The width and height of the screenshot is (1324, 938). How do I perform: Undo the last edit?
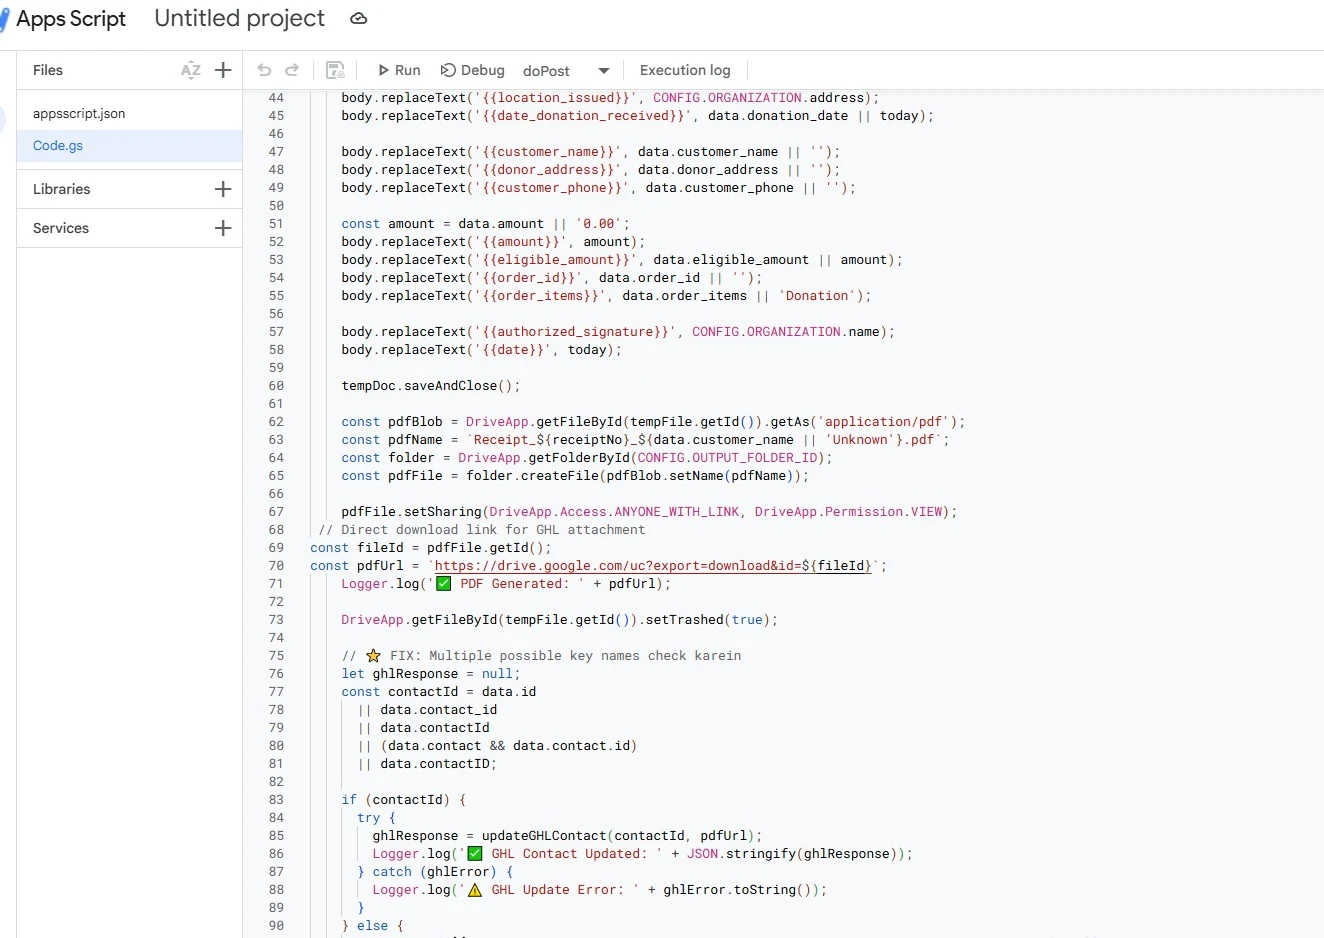click(264, 70)
